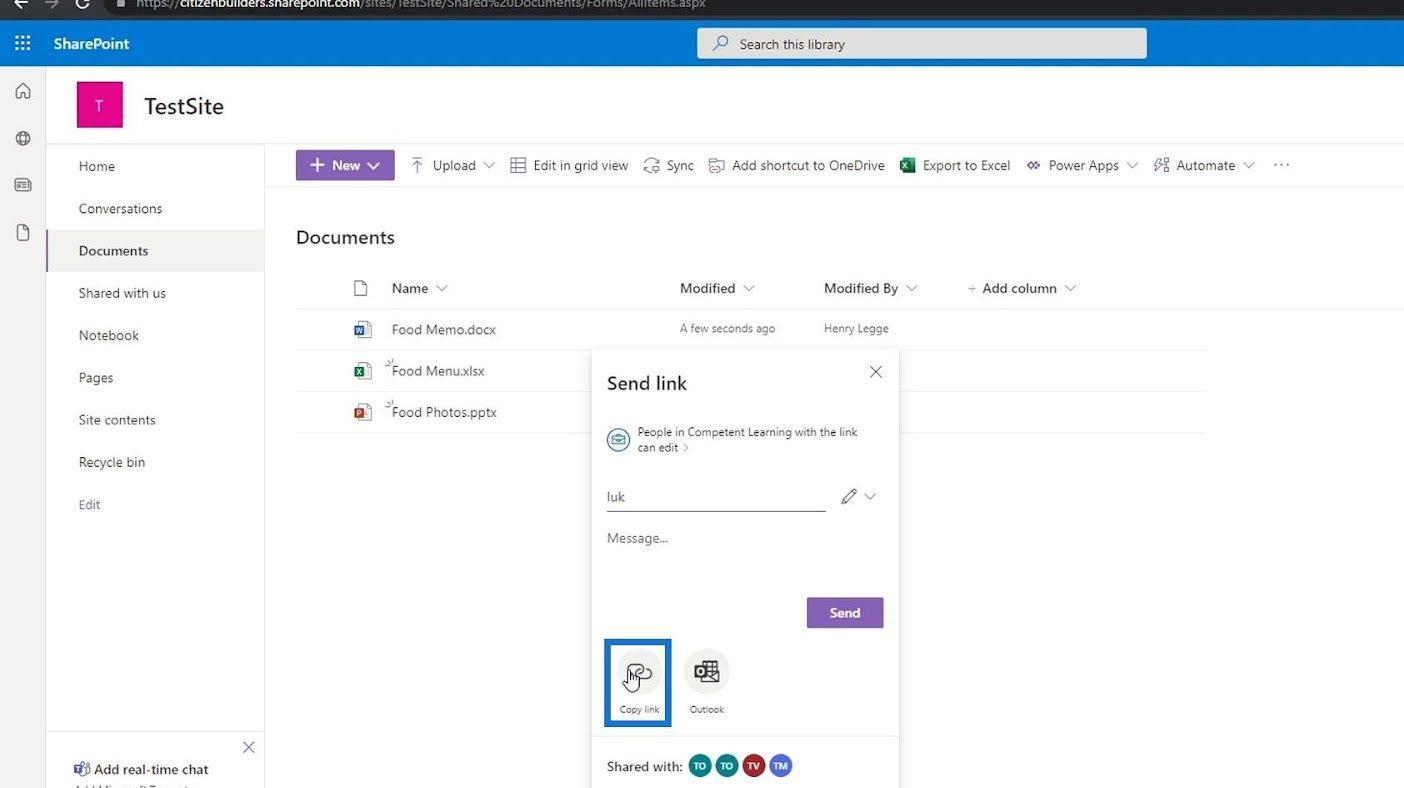Click the Search this library box
Screen dimensions: 1404x788
pos(922,43)
